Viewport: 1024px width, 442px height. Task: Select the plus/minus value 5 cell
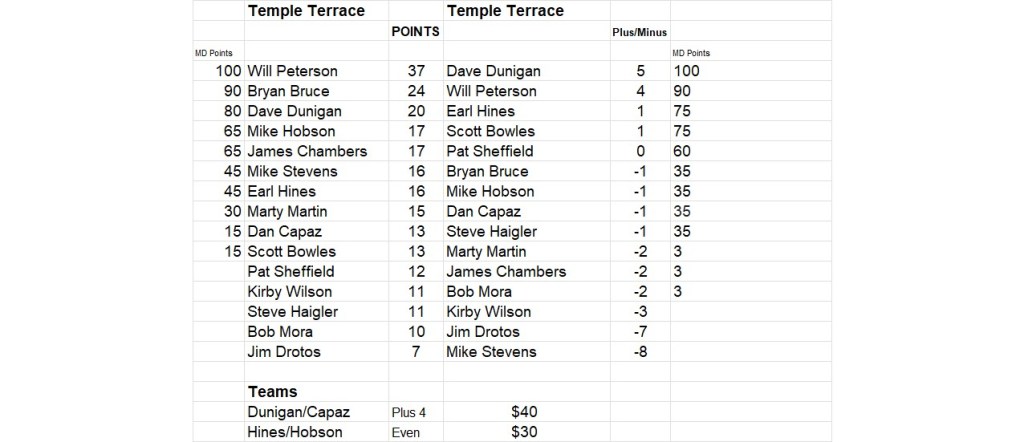pyautogui.click(x=640, y=71)
